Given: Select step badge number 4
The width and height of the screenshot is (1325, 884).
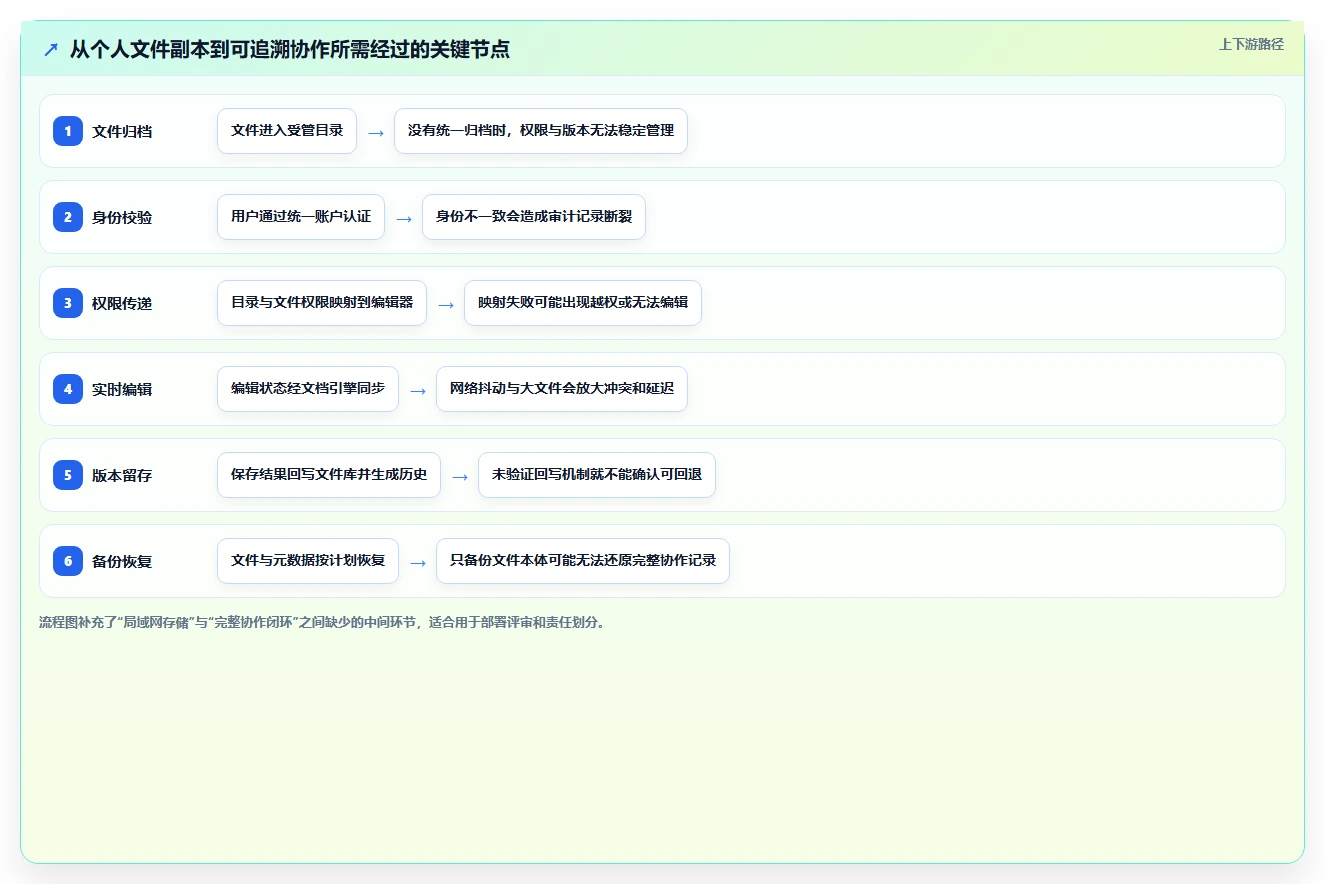Looking at the screenshot, I should (68, 389).
